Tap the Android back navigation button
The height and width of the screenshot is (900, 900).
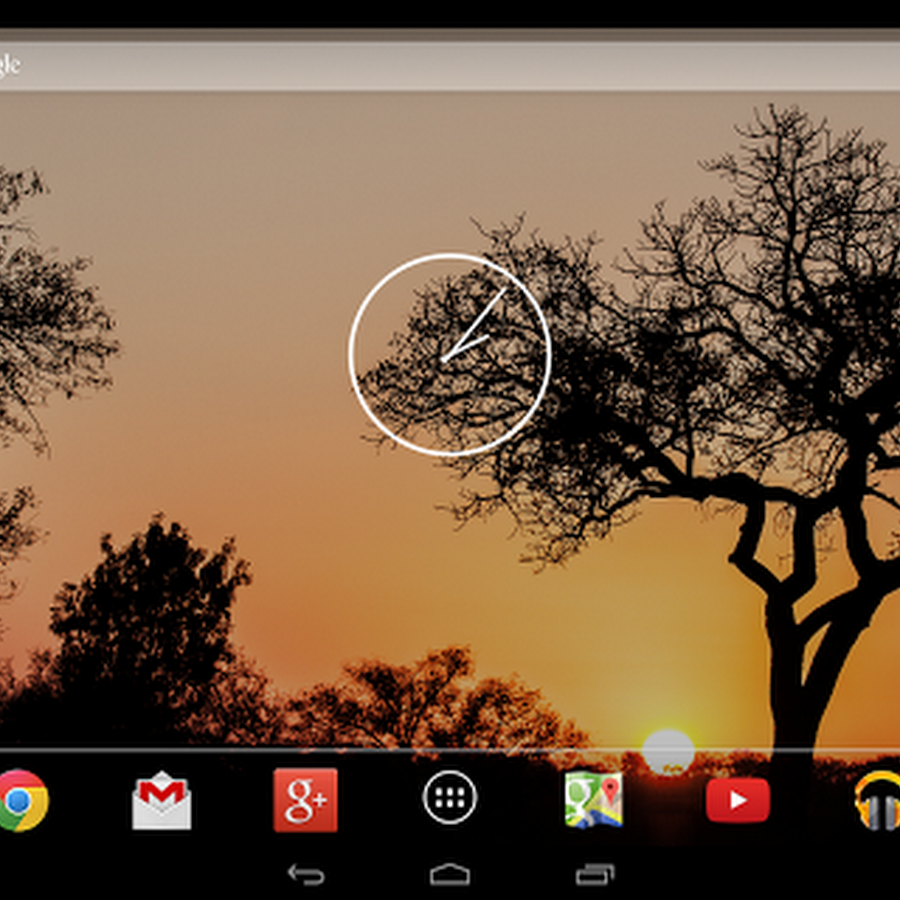[x=306, y=875]
